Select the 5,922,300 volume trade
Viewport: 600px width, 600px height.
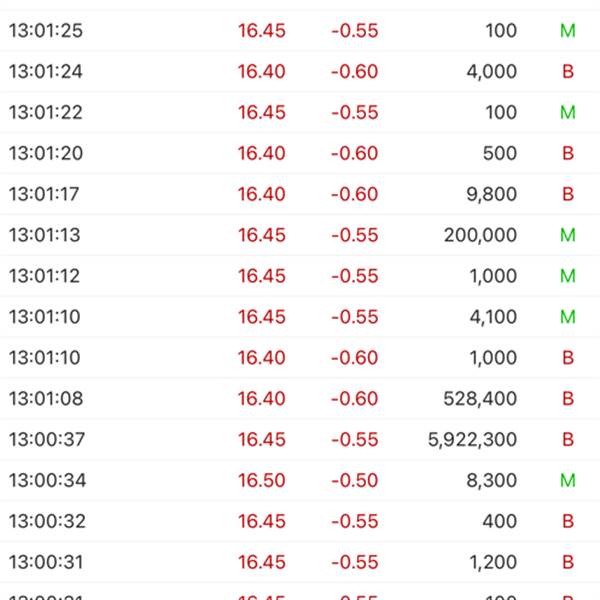coord(472,440)
